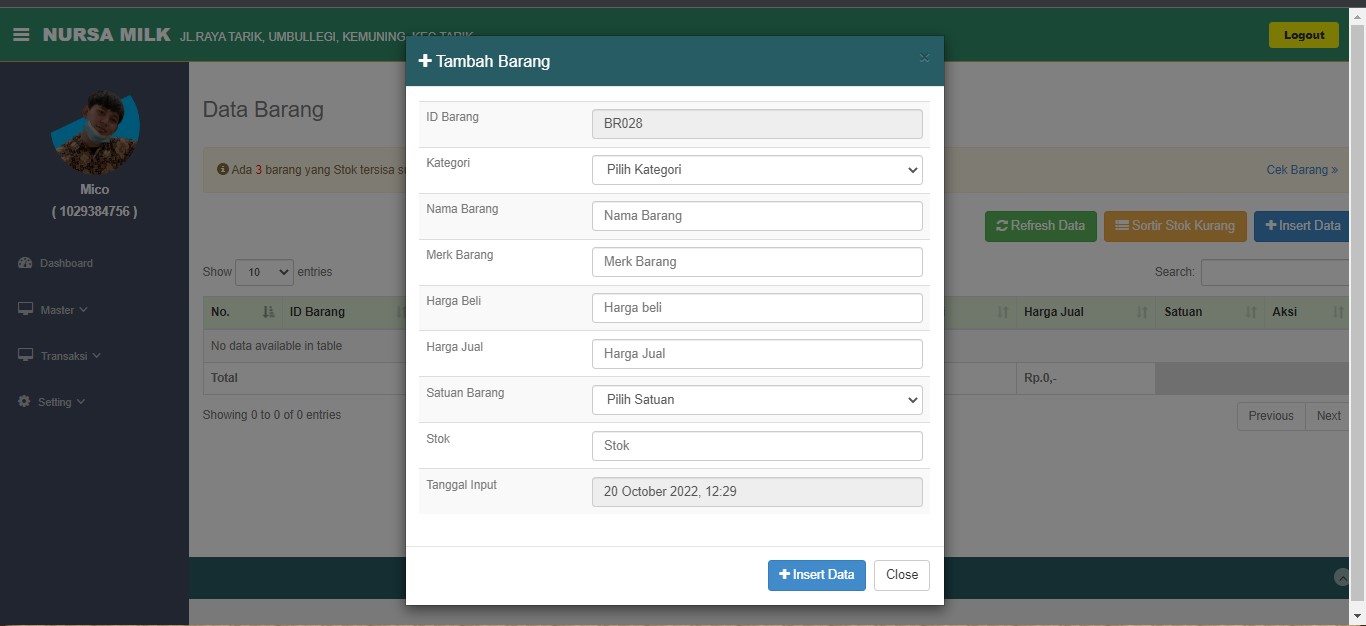Click the circular refresh arrows on Refresh Data
Image resolution: width=1366 pixels, height=626 pixels.
tap(1001, 226)
